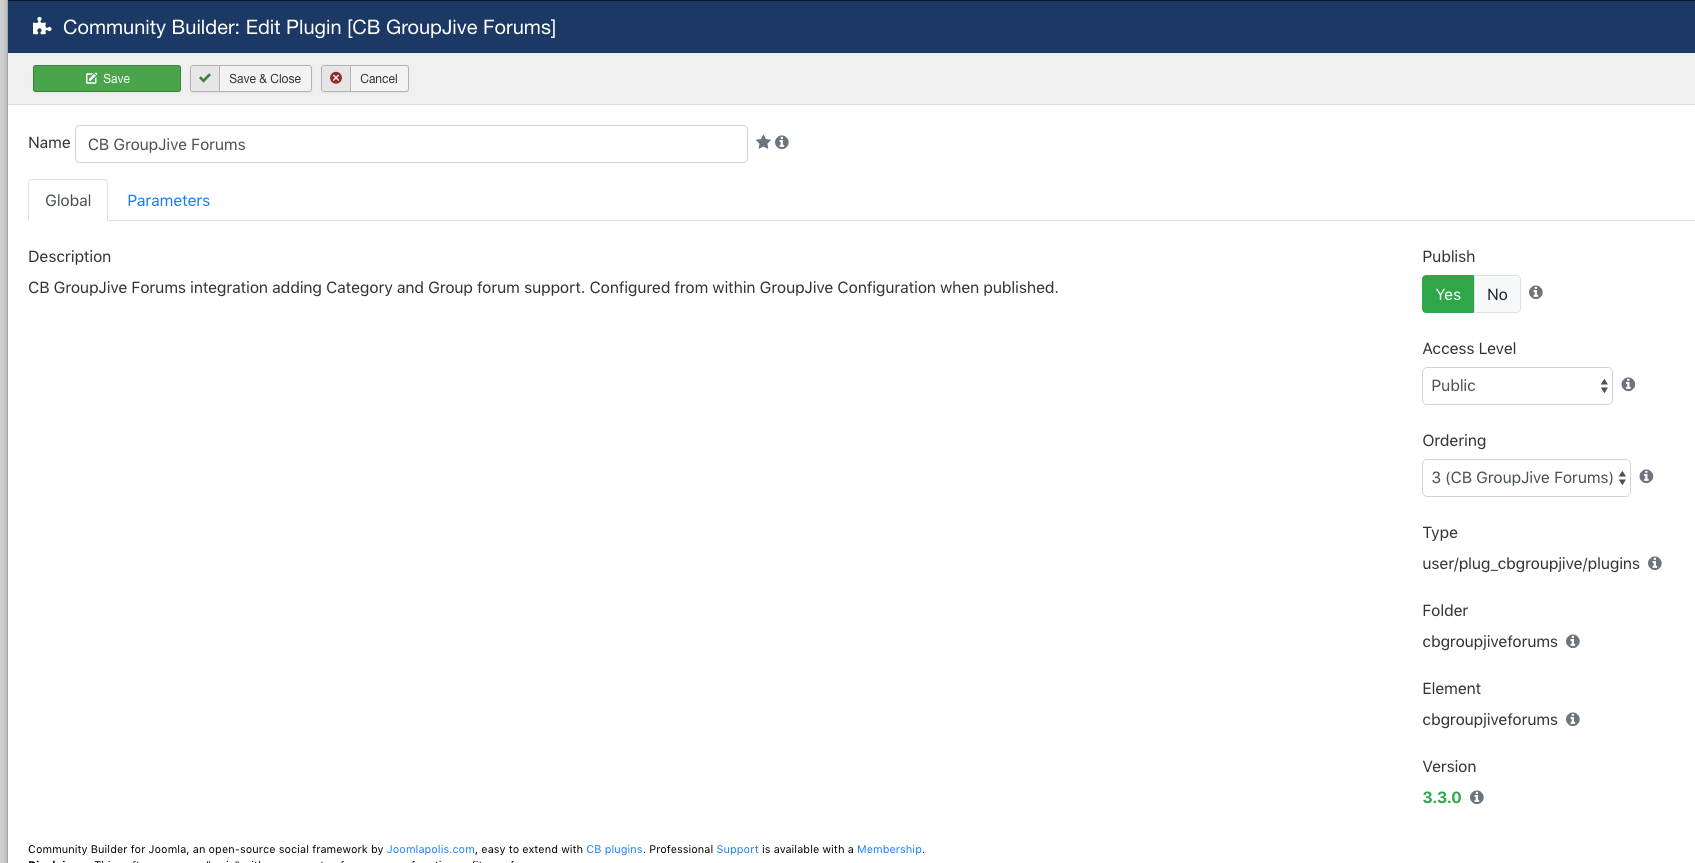Set Publish to No
The image size is (1695, 863).
[x=1497, y=294]
